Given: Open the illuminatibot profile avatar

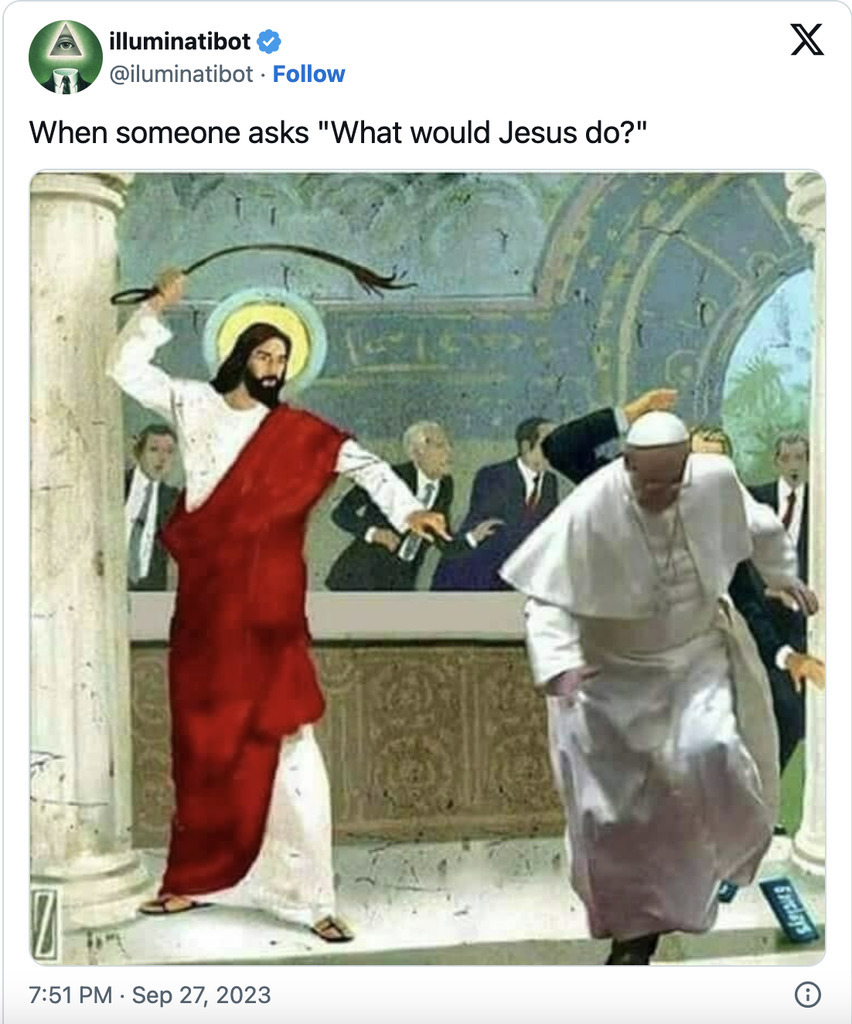Looking at the screenshot, I should coord(65,57).
